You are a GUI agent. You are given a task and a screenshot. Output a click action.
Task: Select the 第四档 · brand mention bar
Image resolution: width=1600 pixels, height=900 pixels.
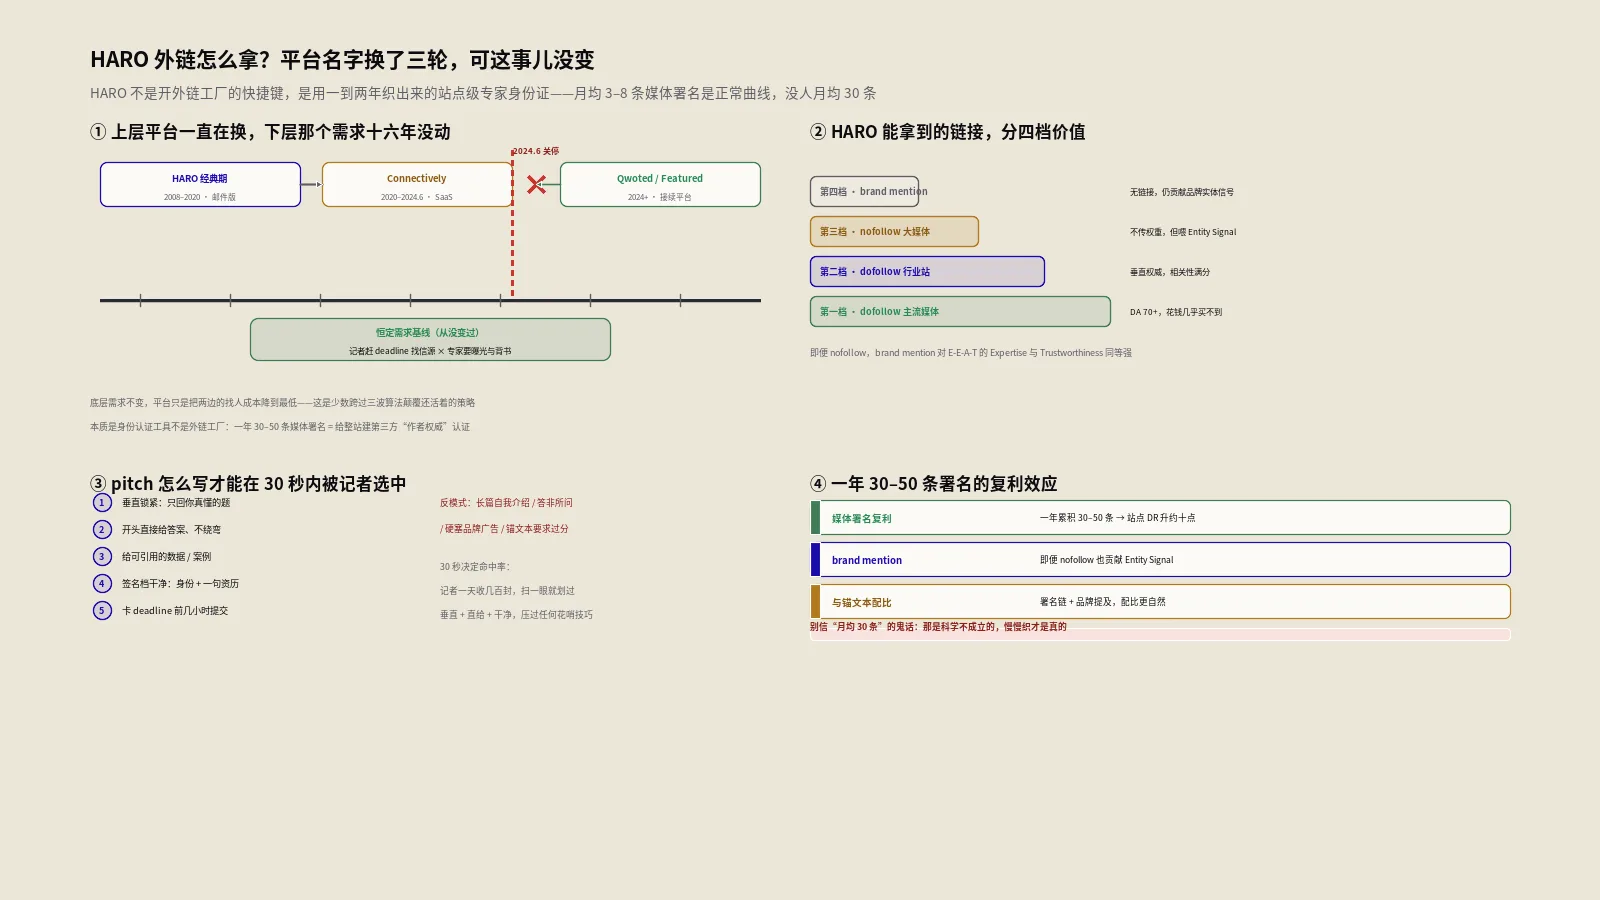tap(864, 192)
